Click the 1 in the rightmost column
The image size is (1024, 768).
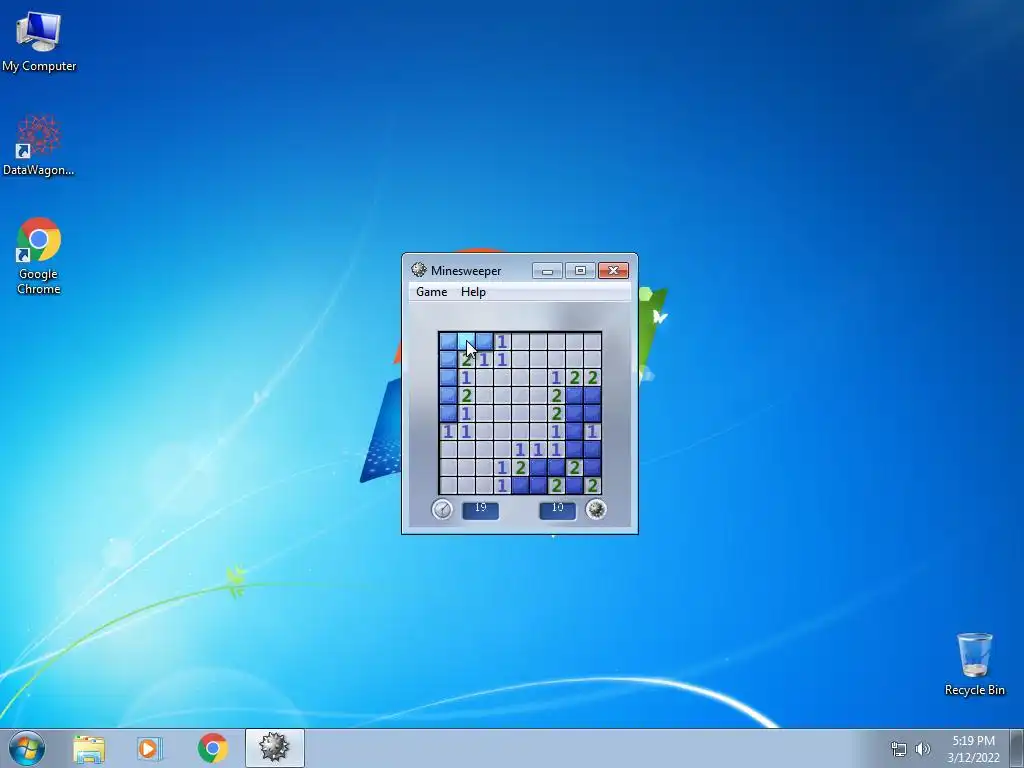tap(592, 431)
